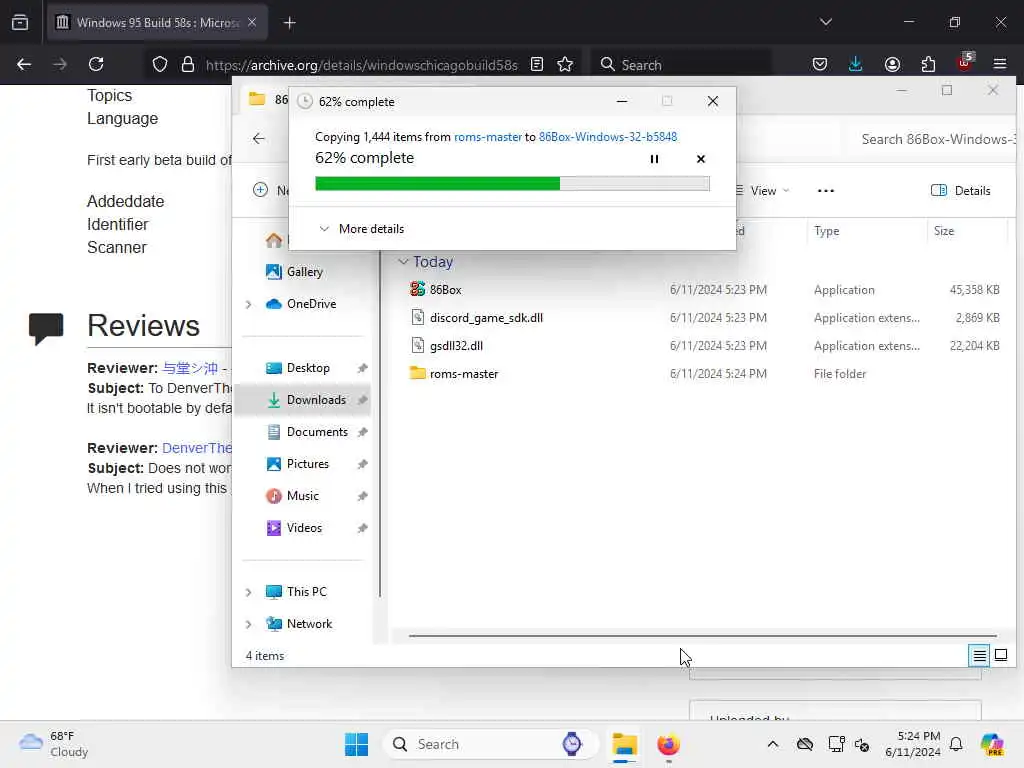Open Gallery in the navigation pane

coord(304,272)
